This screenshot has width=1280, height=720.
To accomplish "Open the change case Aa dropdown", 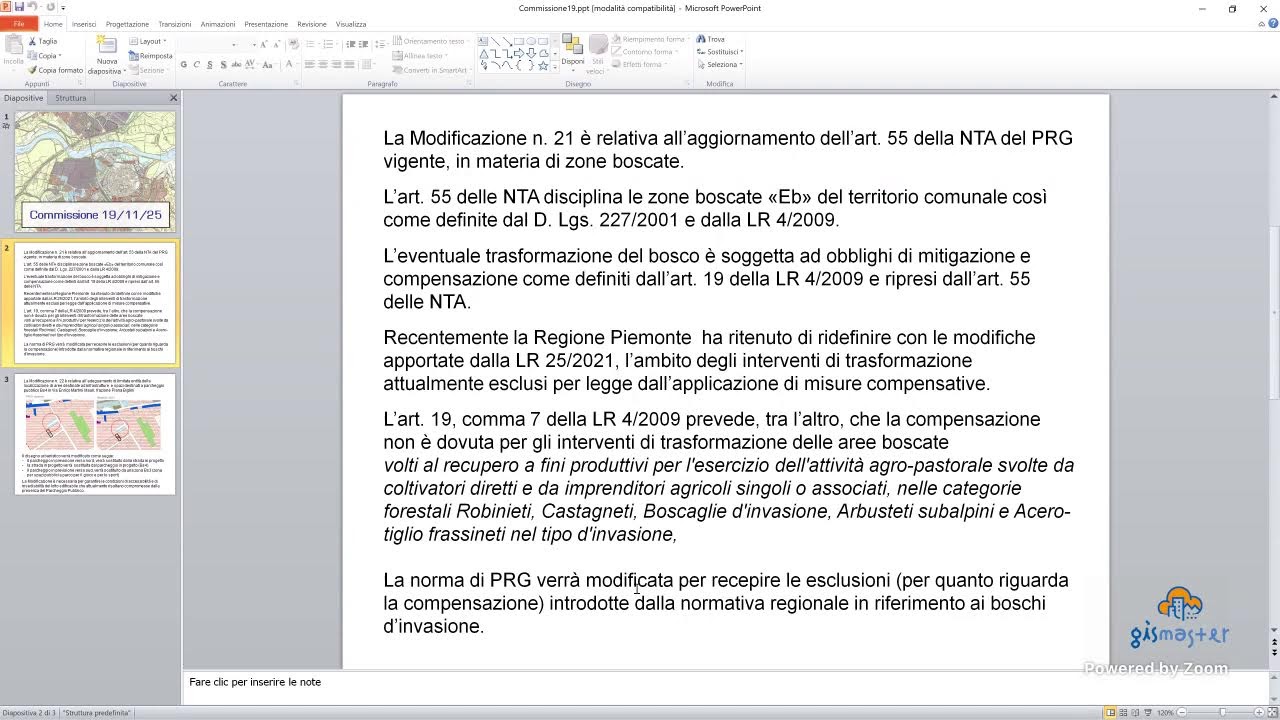I will (x=267, y=64).
